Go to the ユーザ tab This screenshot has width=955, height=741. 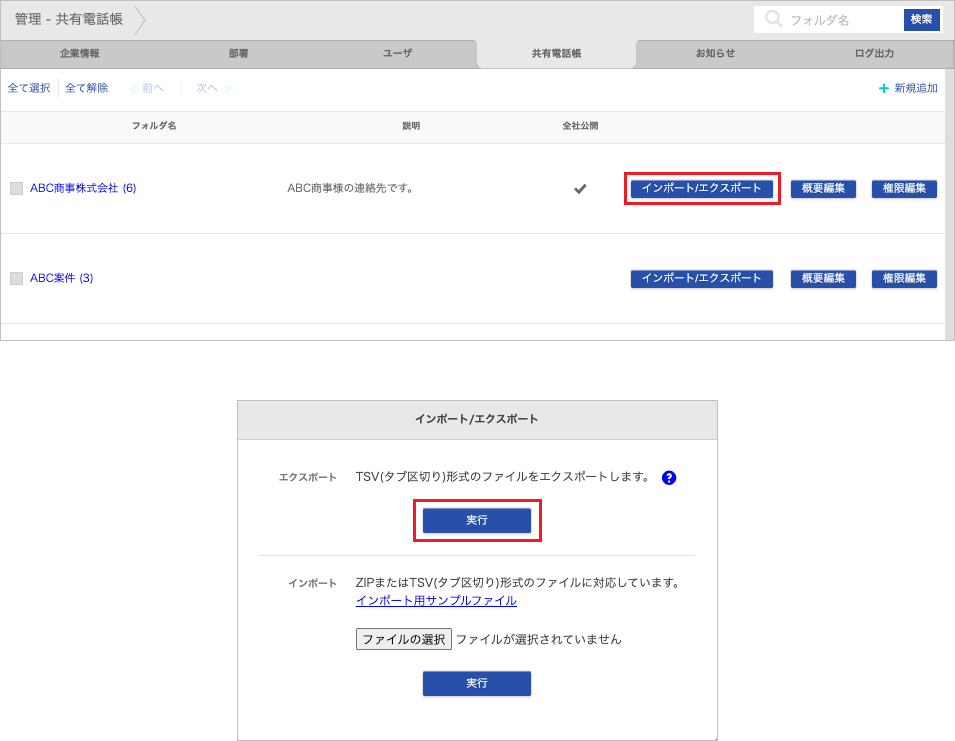click(397, 53)
